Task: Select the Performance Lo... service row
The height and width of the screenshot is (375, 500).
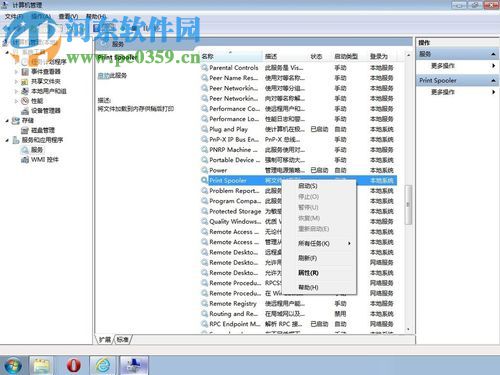Action: (299, 119)
